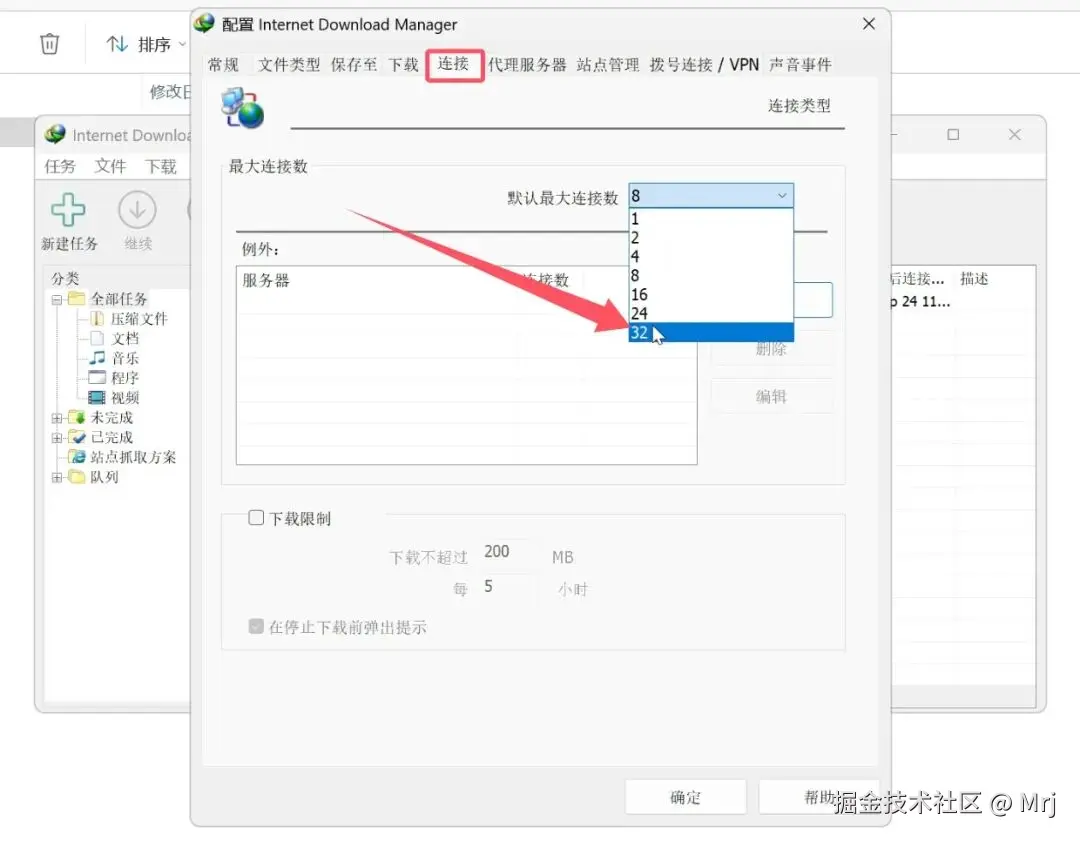Click the 继续 resume download icon
Screen dimensions: 1080x841
pos(137,209)
